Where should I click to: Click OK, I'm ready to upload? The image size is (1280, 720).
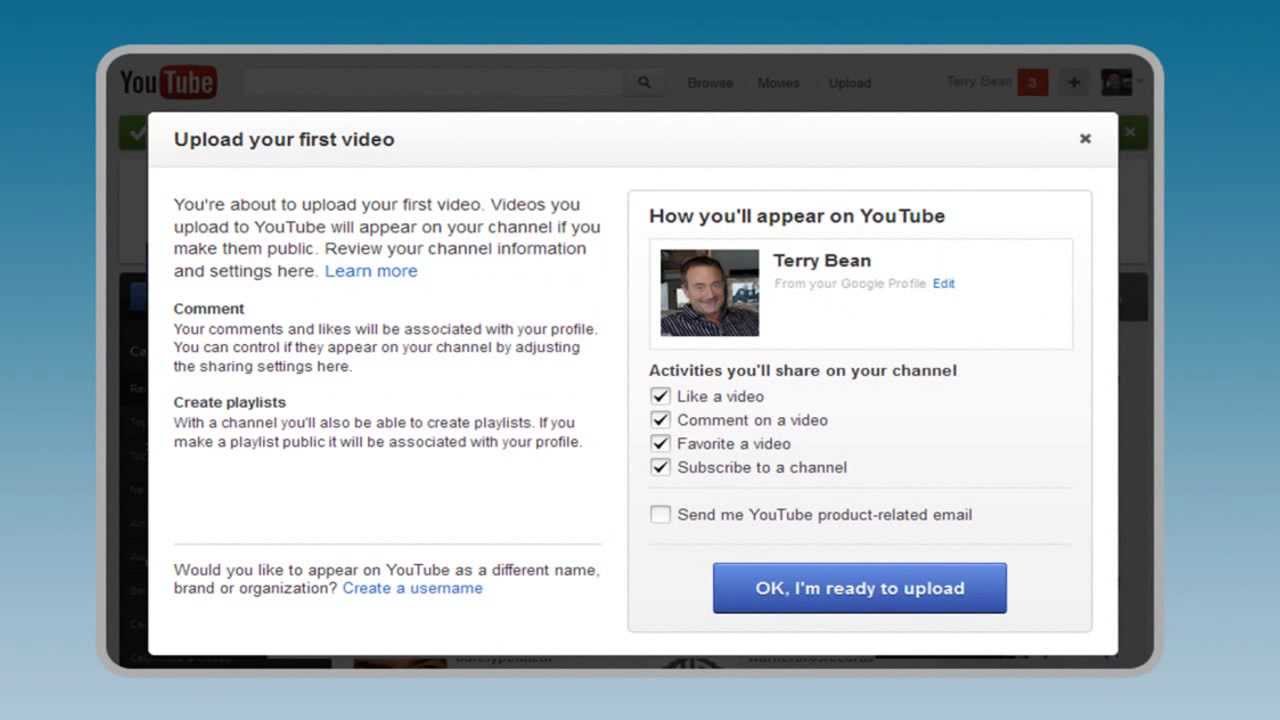(x=860, y=588)
